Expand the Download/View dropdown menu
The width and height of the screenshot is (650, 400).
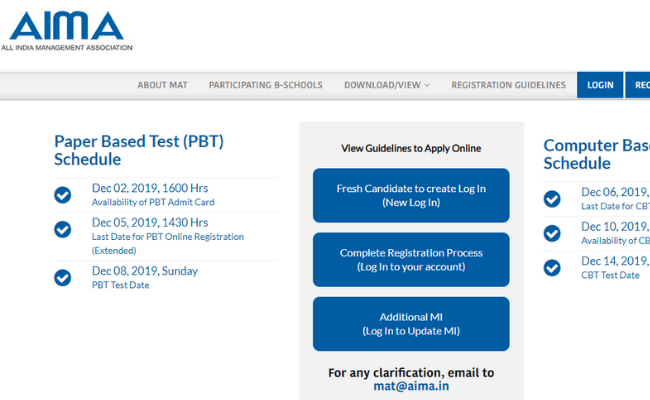386,85
